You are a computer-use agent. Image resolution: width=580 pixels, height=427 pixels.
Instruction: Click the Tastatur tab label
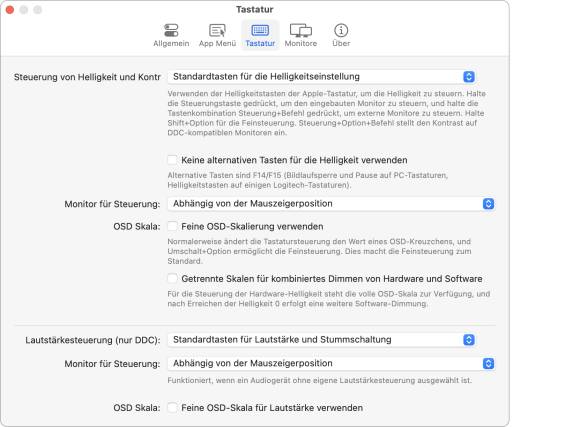pos(260,43)
